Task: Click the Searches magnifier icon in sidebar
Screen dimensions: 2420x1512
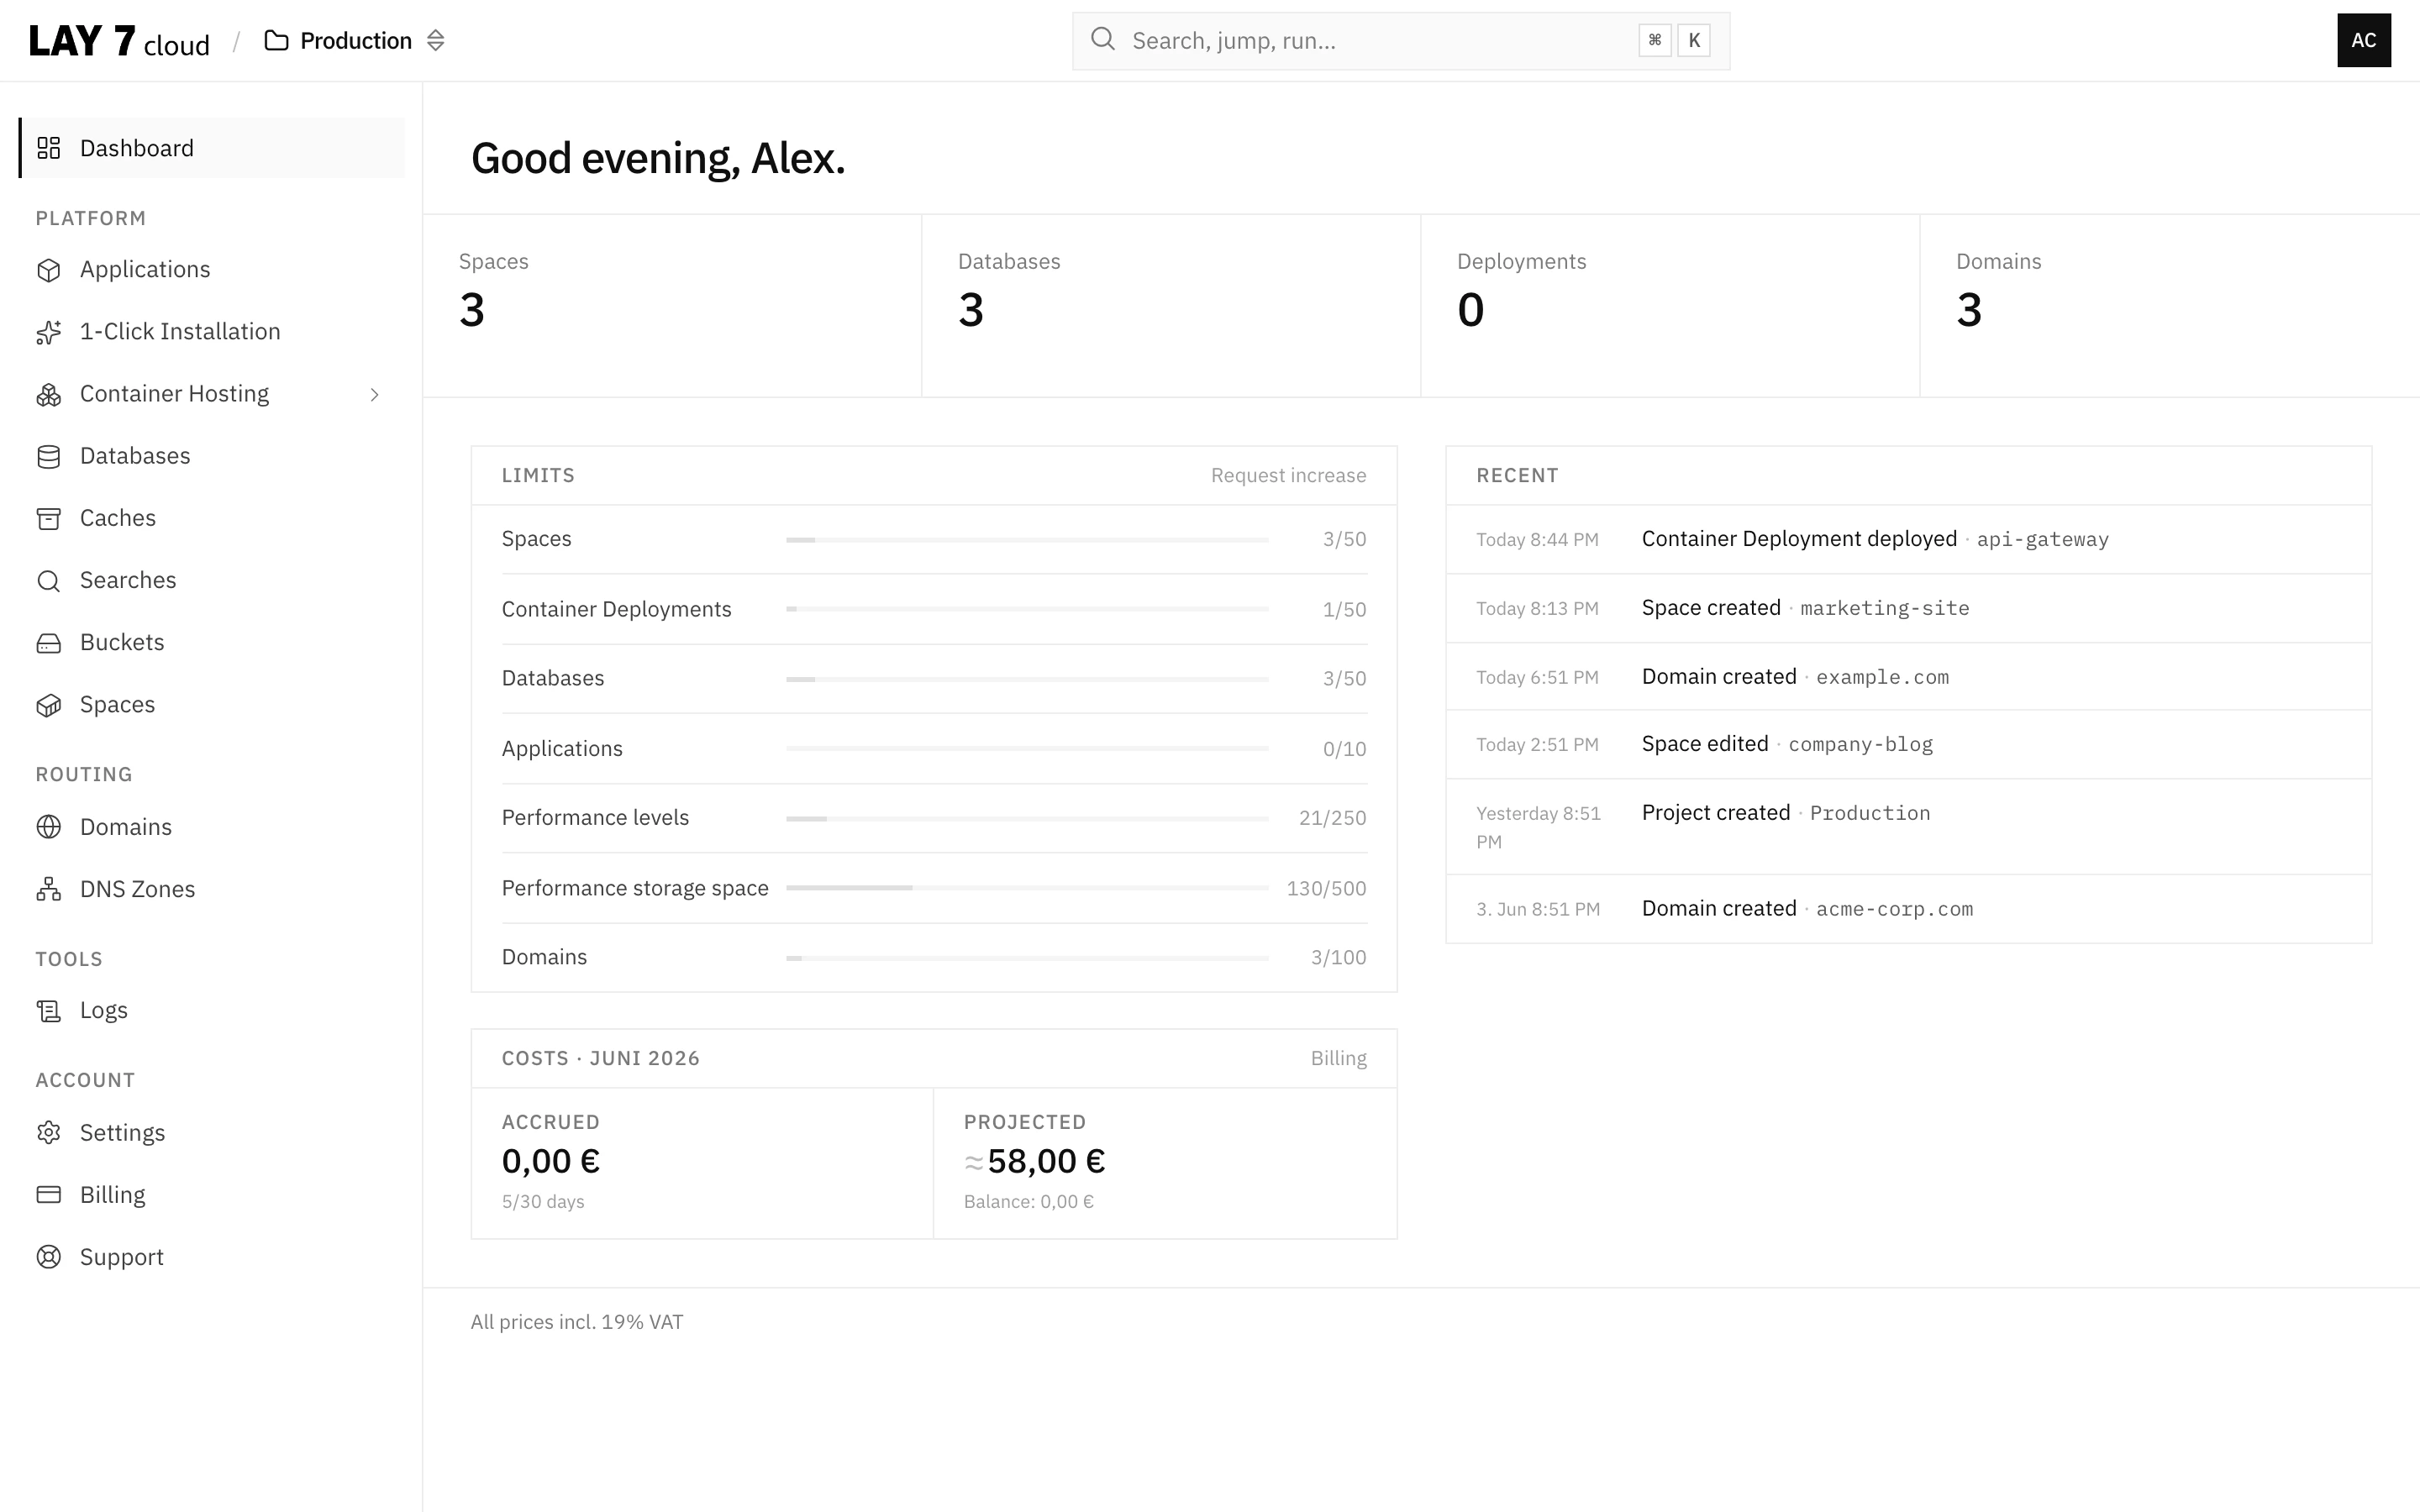Action: (x=48, y=581)
